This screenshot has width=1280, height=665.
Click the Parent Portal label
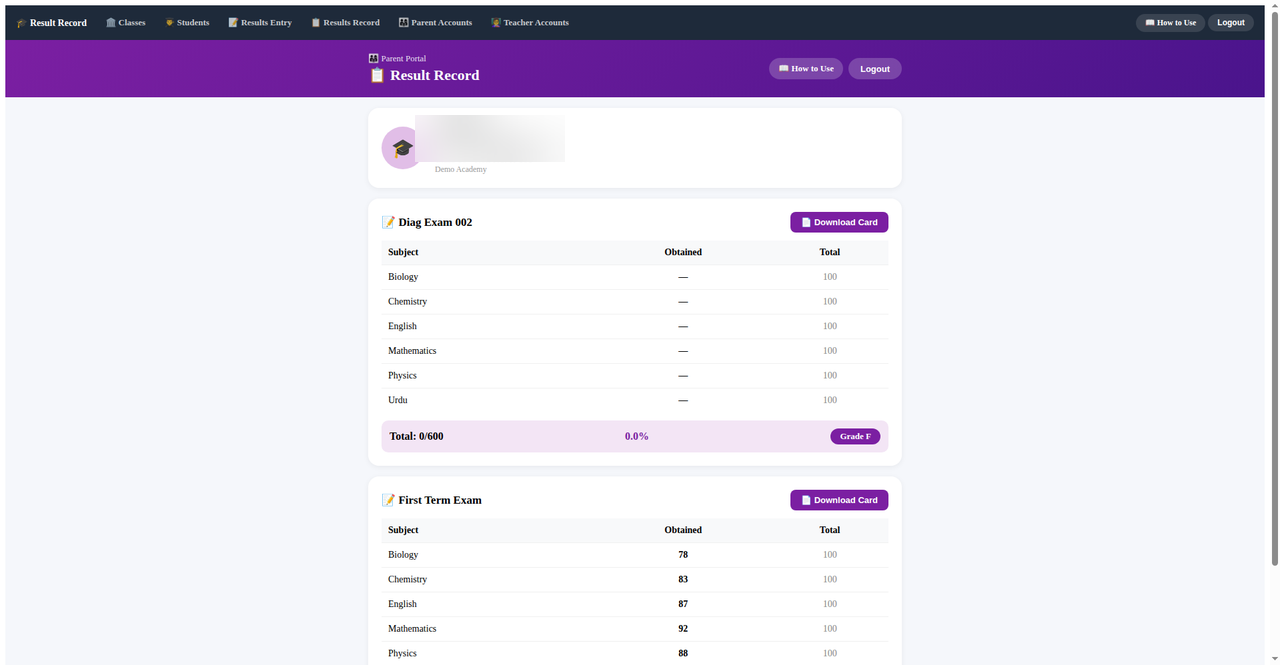(403, 59)
